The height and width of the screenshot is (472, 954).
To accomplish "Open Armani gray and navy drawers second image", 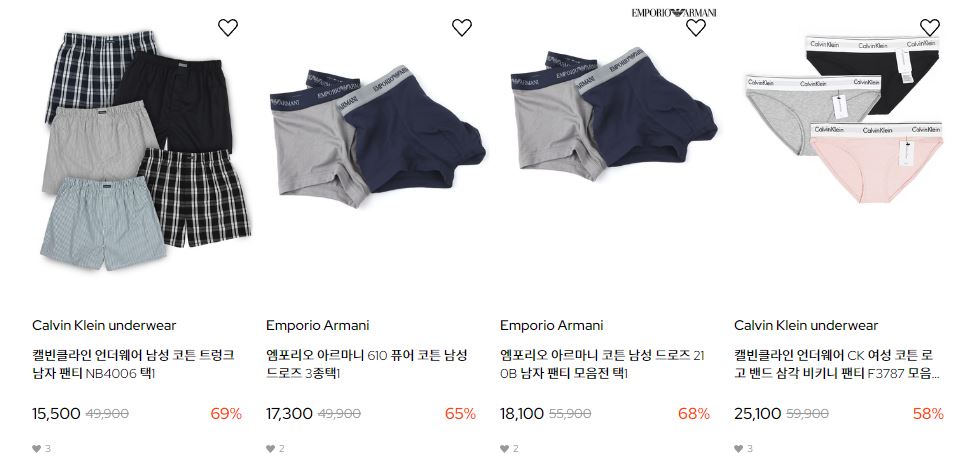I will [378, 136].
